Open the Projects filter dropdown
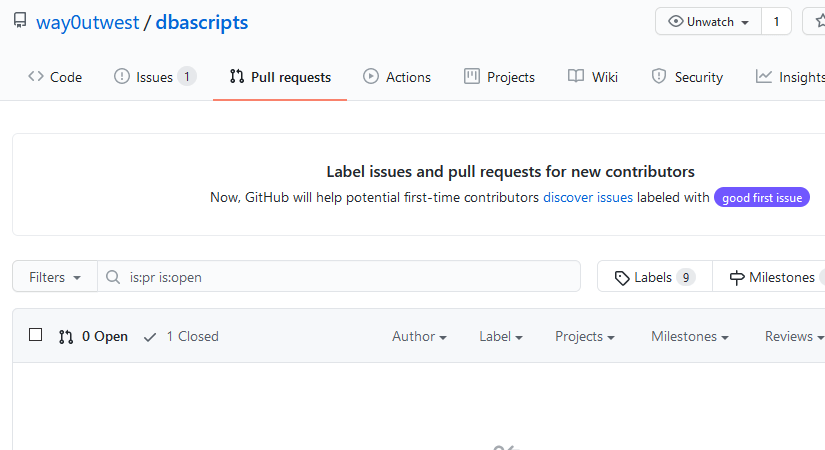Image resolution: width=825 pixels, height=450 pixels. (x=585, y=337)
